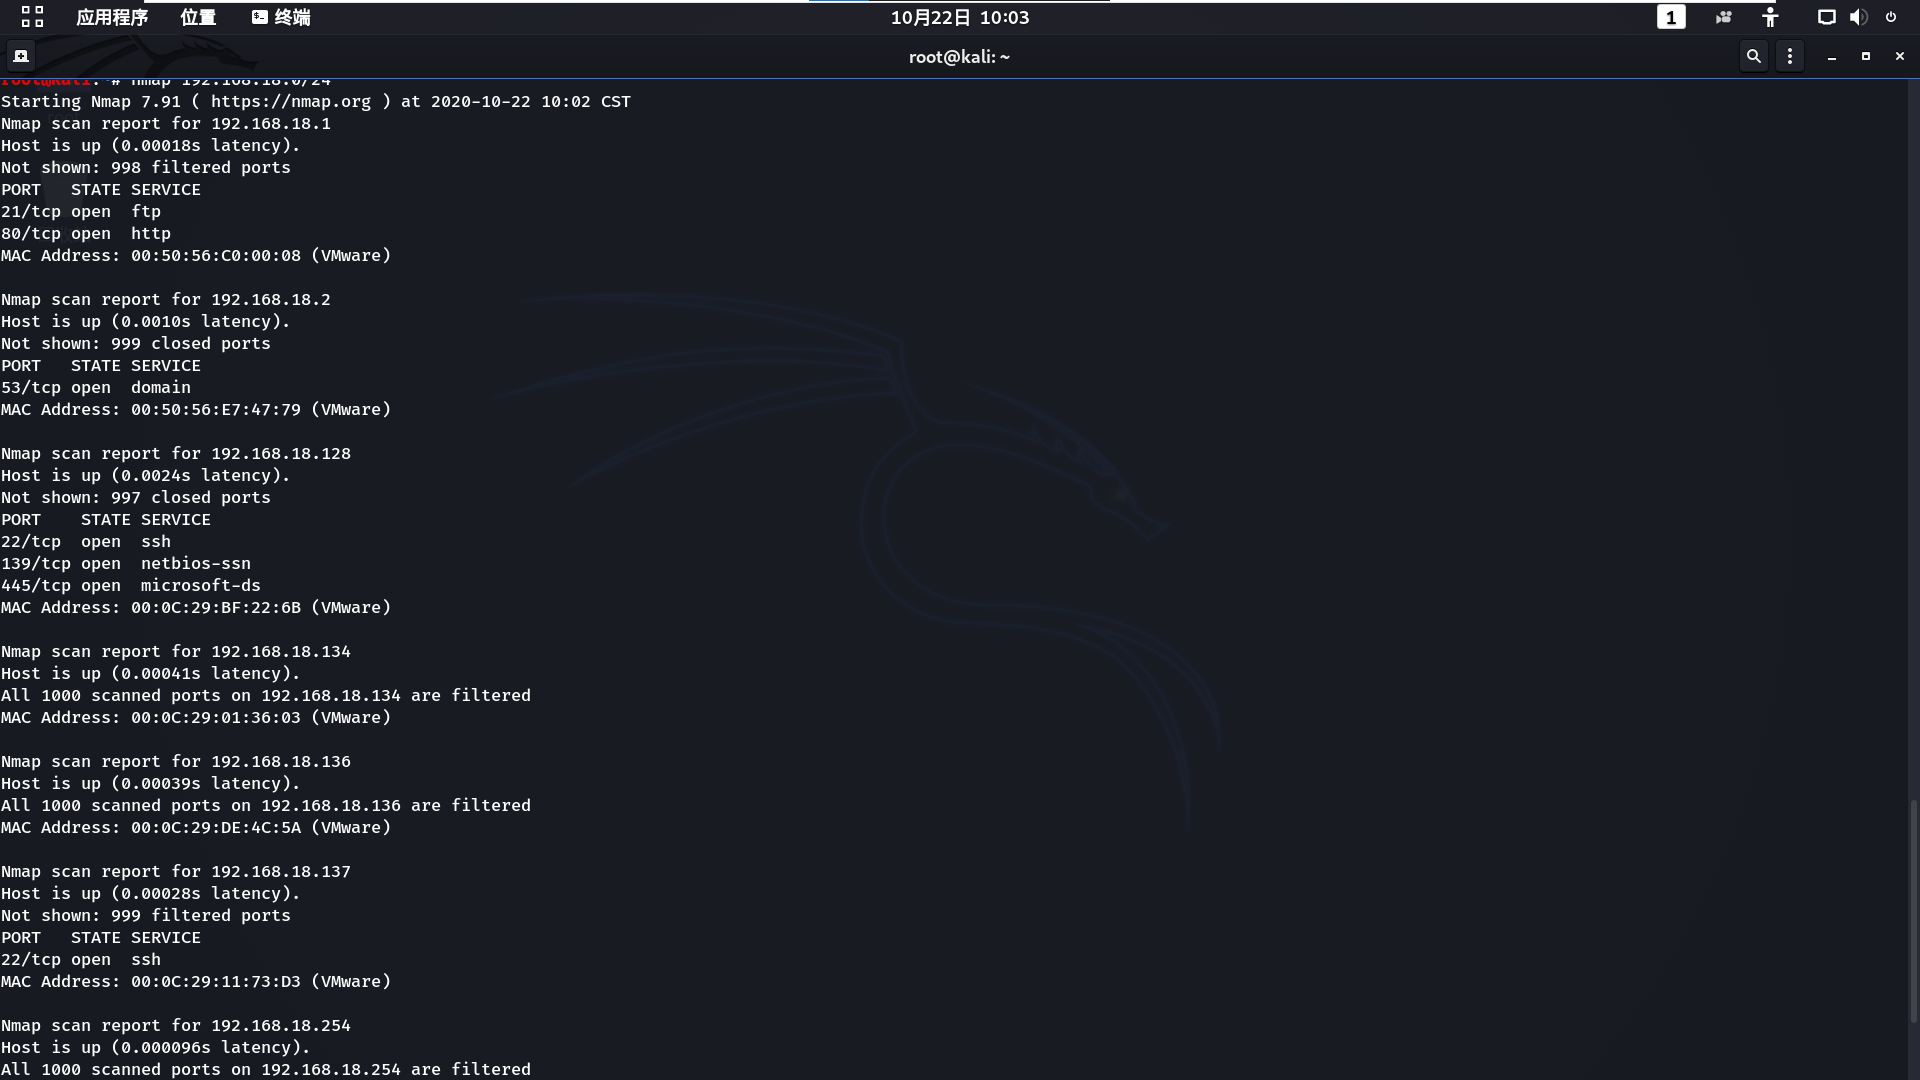Click the volume speaker icon
Image resolution: width=1920 pixels, height=1080 pixels.
pos(1858,17)
